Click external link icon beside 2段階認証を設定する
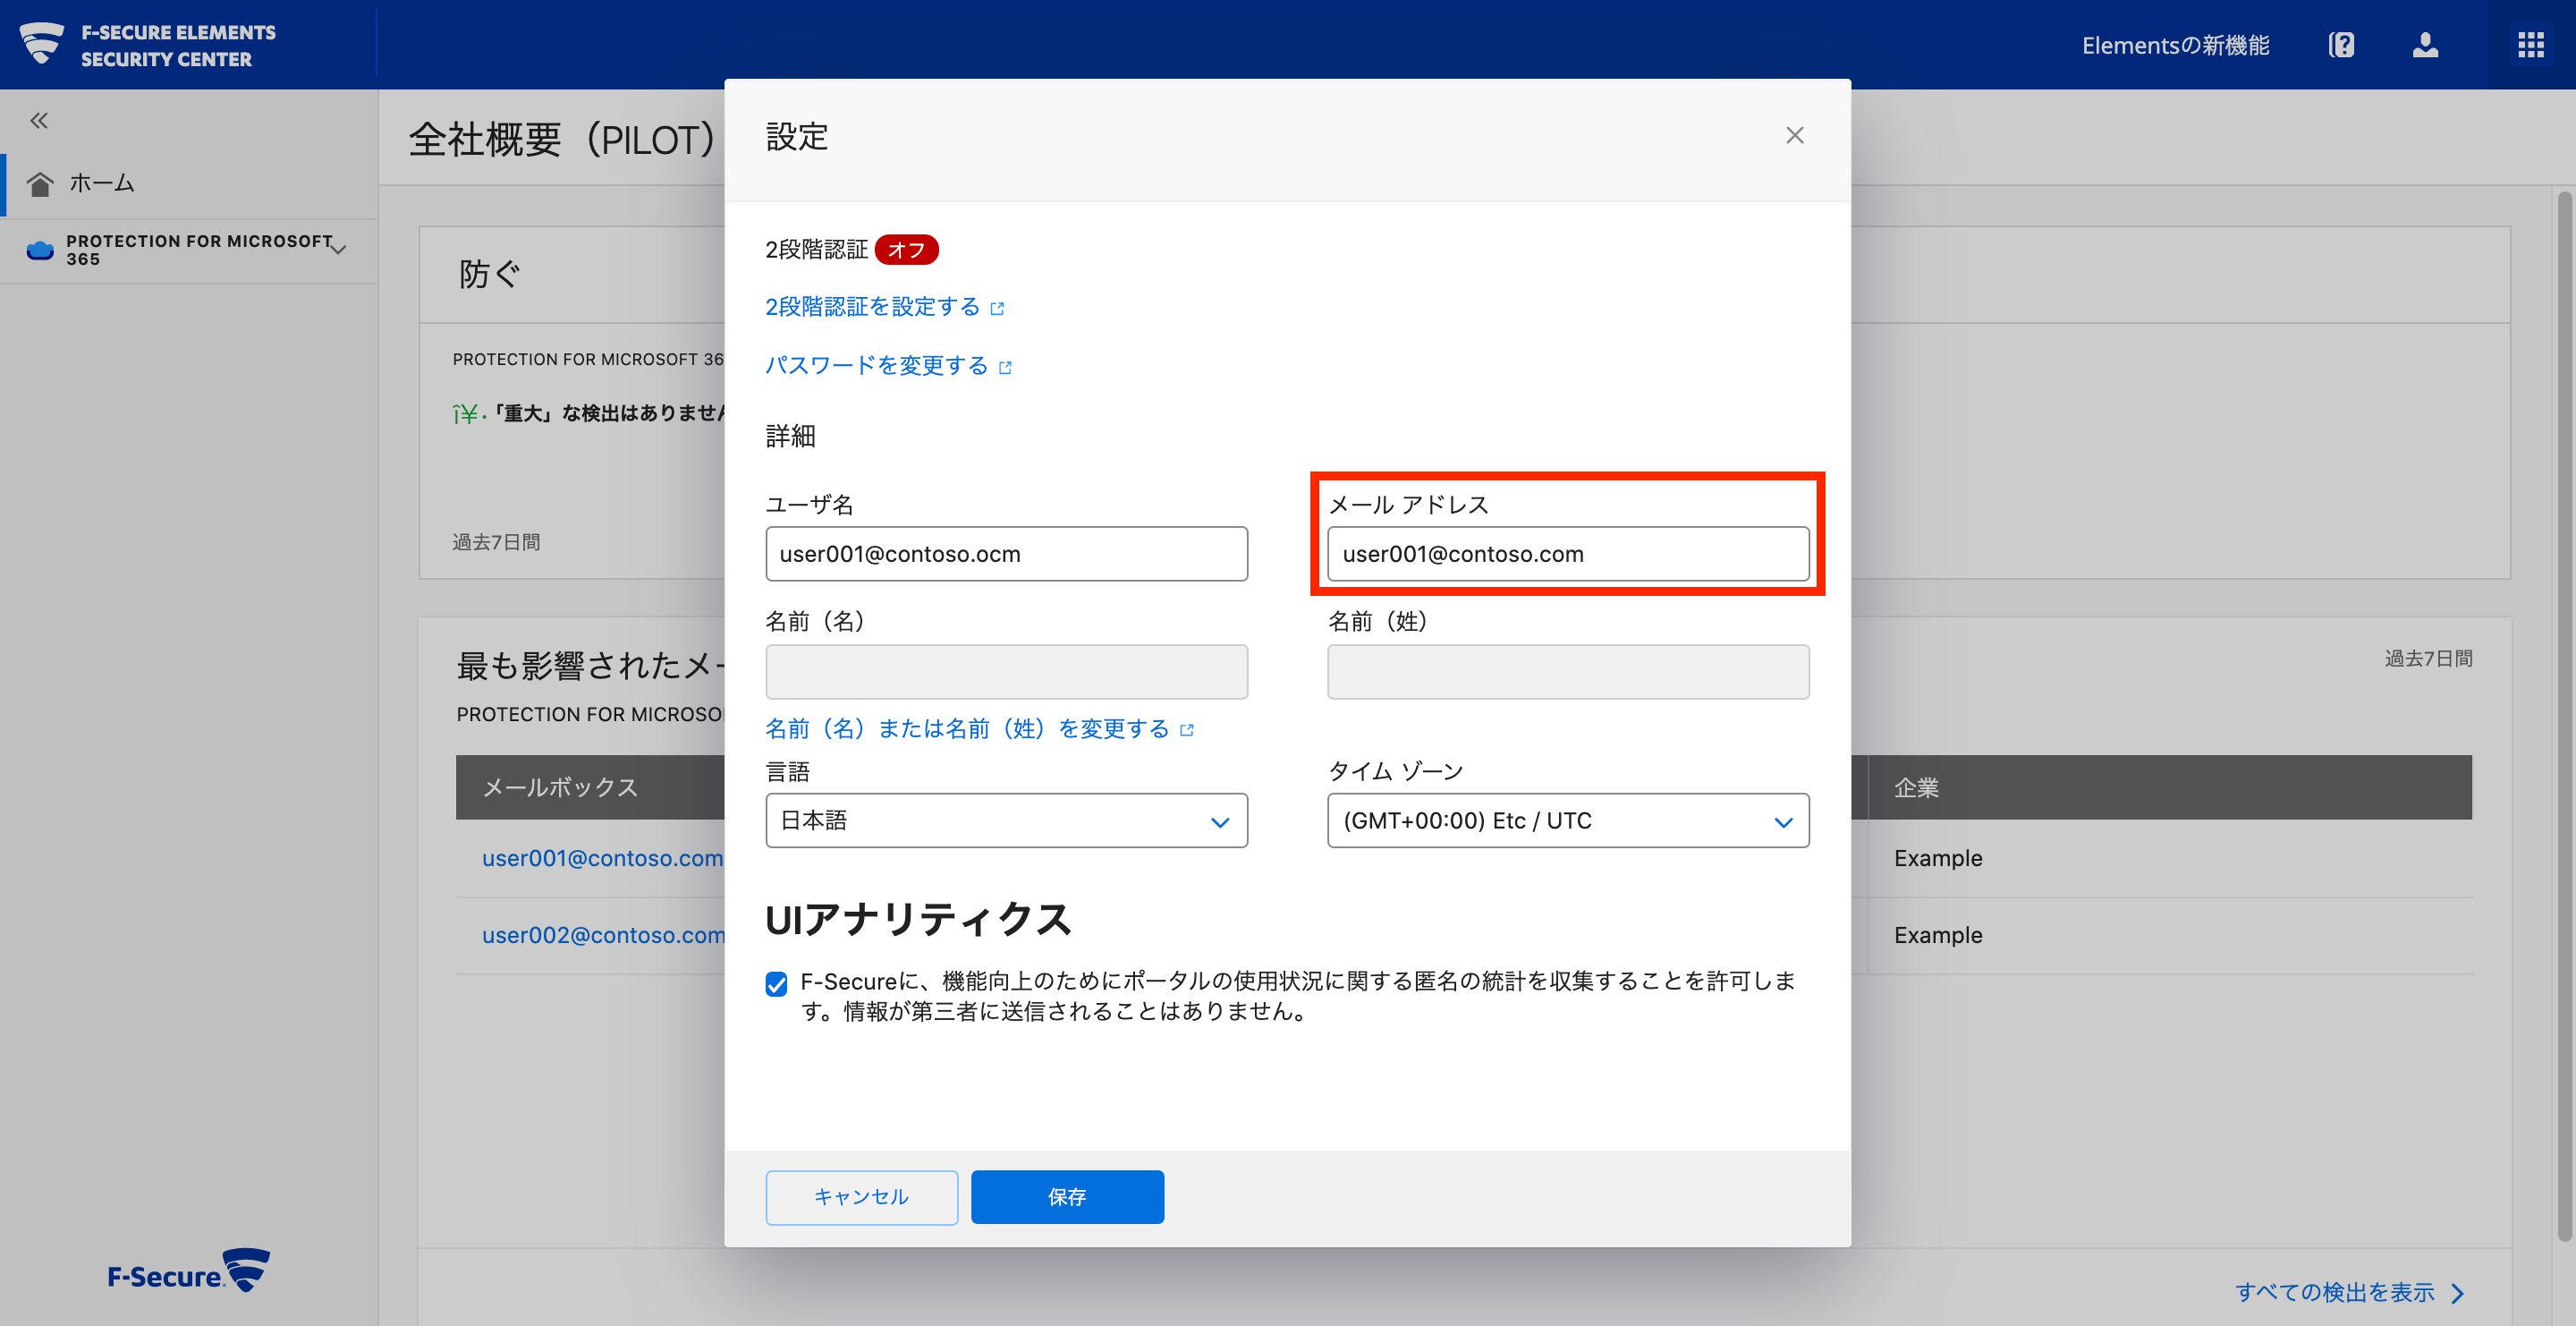 coord(997,308)
